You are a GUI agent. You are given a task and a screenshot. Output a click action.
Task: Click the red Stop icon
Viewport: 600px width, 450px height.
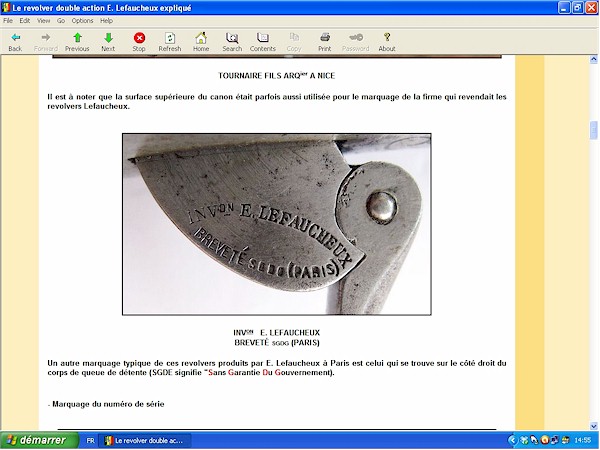[139, 38]
